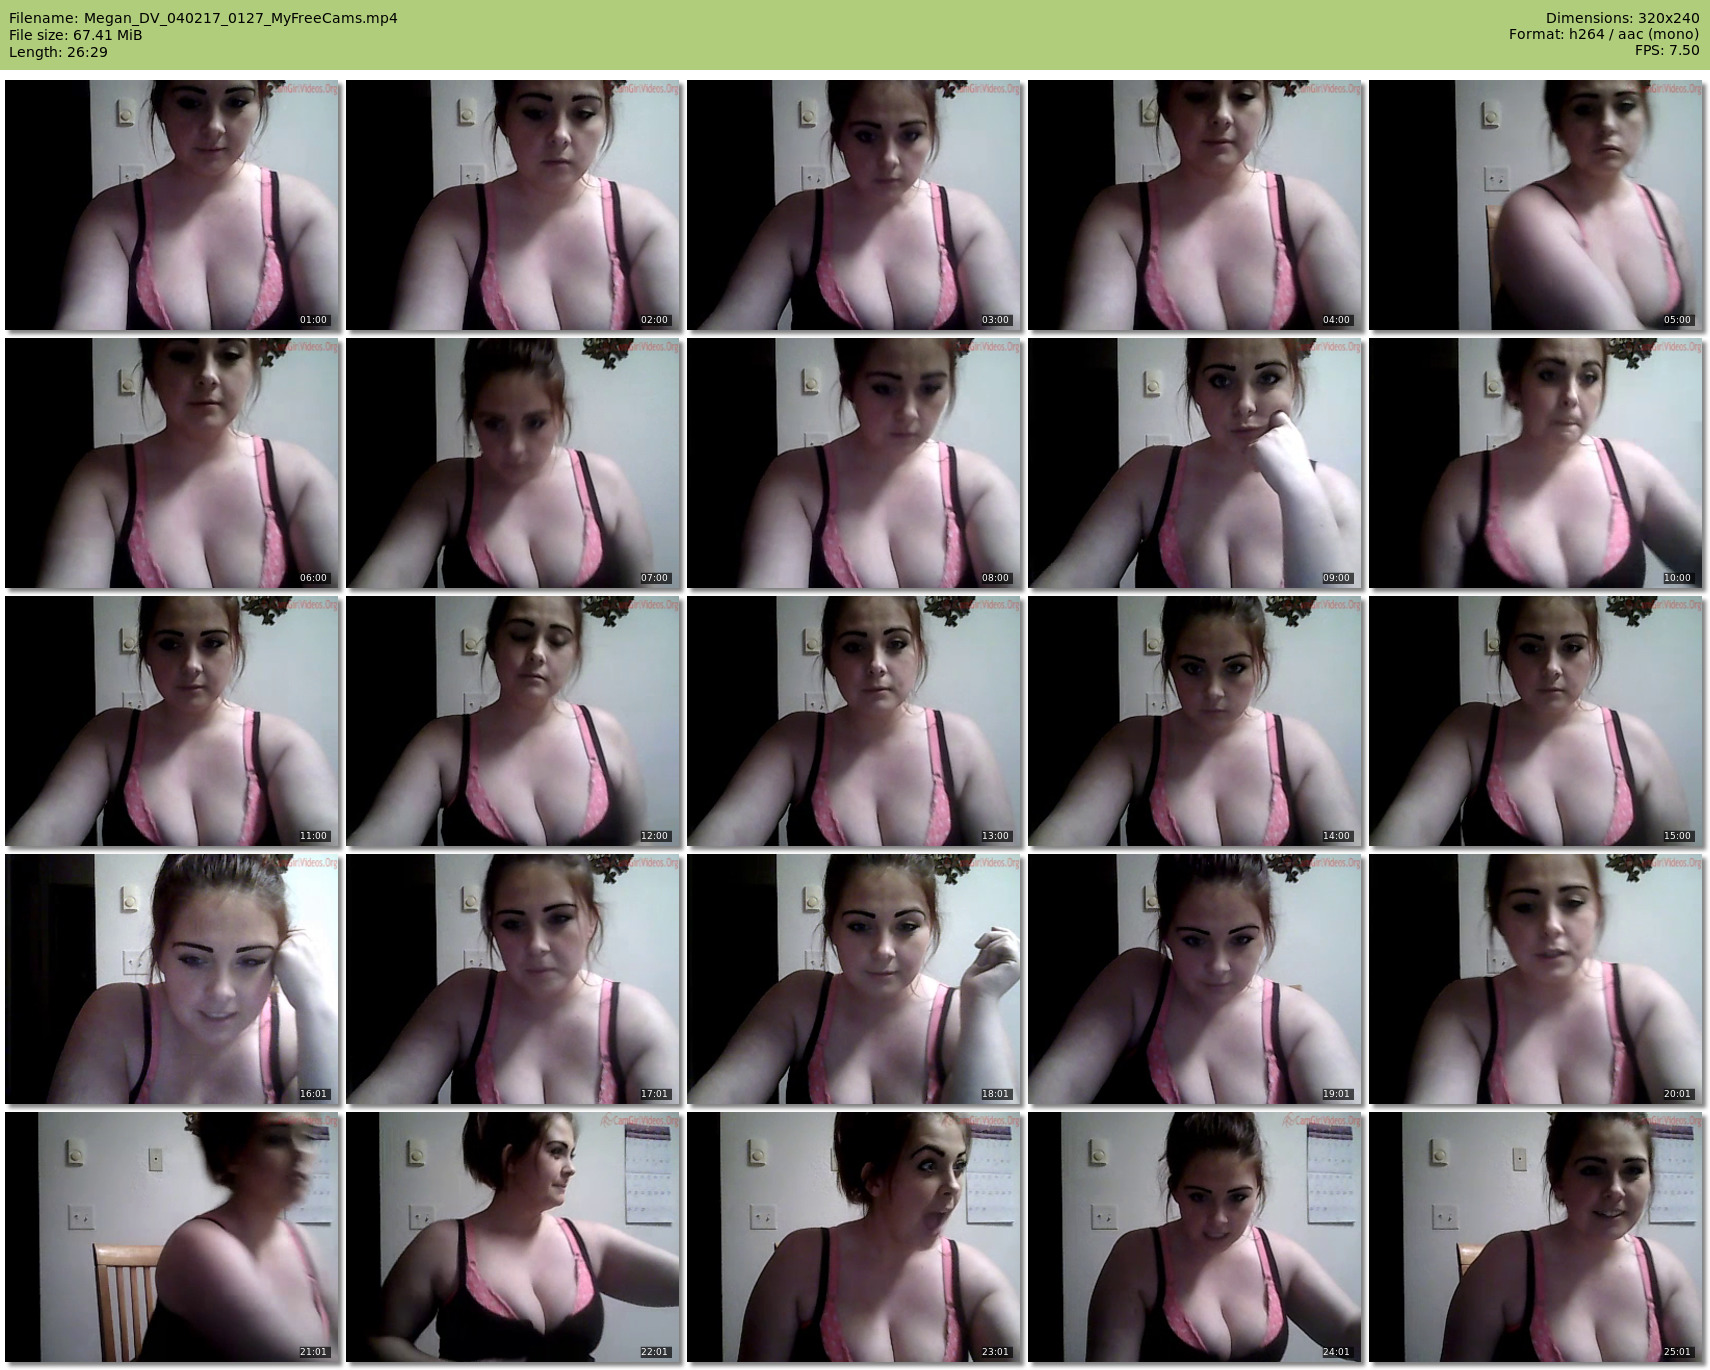Select the "Dimensions: 320x240" text
The height and width of the screenshot is (1370, 1710).
click(1622, 18)
